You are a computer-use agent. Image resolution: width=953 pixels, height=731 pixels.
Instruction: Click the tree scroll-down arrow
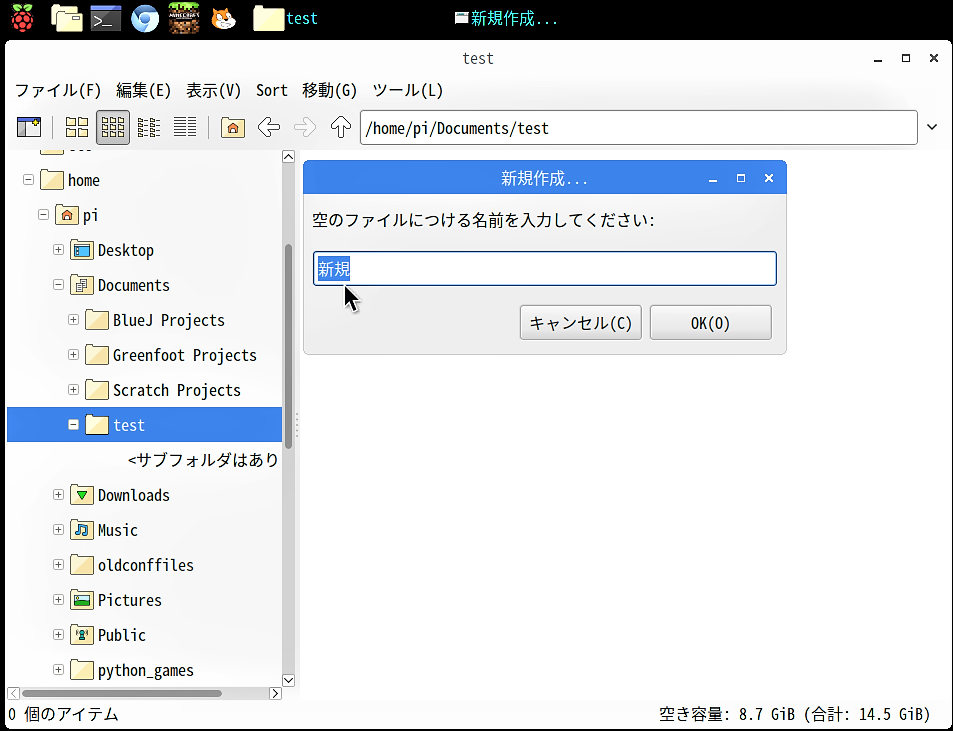(289, 680)
